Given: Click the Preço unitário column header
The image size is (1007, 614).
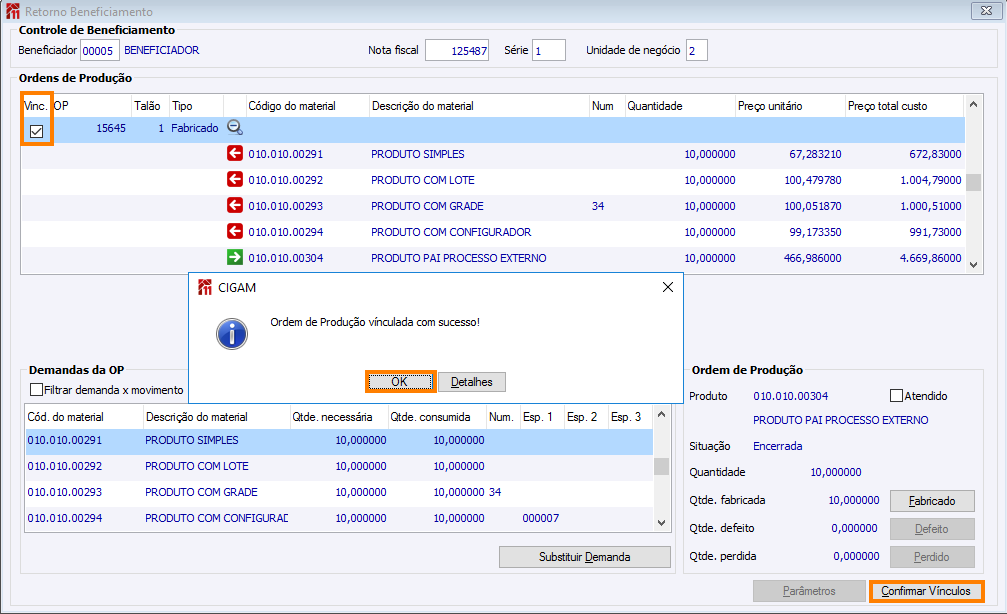Looking at the screenshot, I should pyautogui.click(x=769, y=106).
